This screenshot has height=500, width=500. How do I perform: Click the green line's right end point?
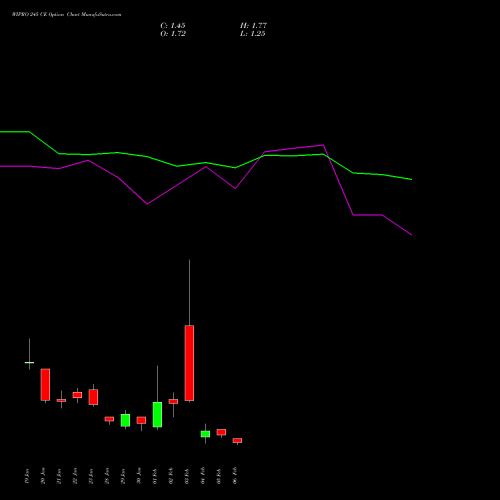[x=412, y=179]
